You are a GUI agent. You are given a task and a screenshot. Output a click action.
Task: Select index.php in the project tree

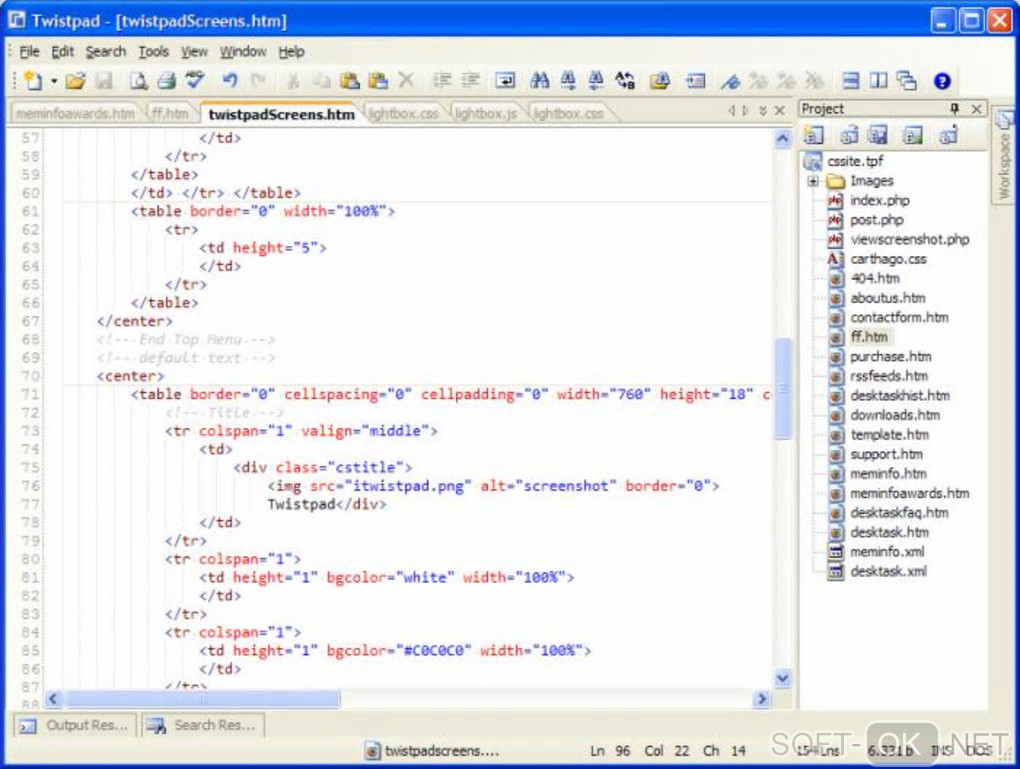879,200
